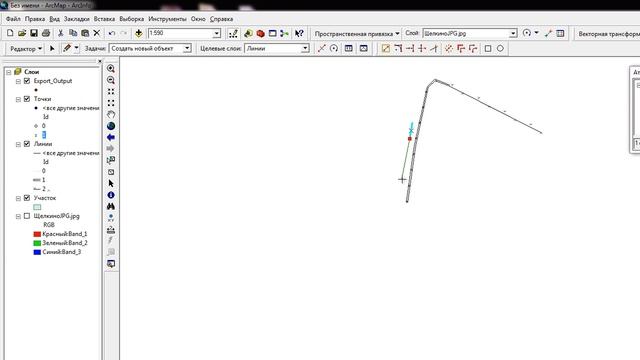
Task: Select the Pan hand tool
Action: pos(111,115)
